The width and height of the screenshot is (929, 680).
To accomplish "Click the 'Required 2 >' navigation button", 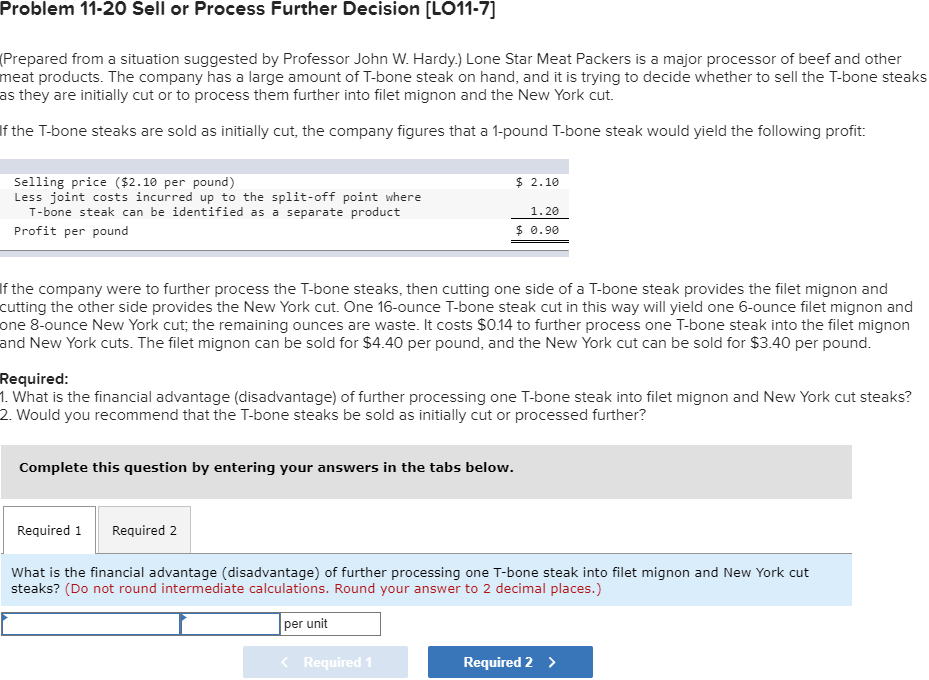I will tap(510, 661).
